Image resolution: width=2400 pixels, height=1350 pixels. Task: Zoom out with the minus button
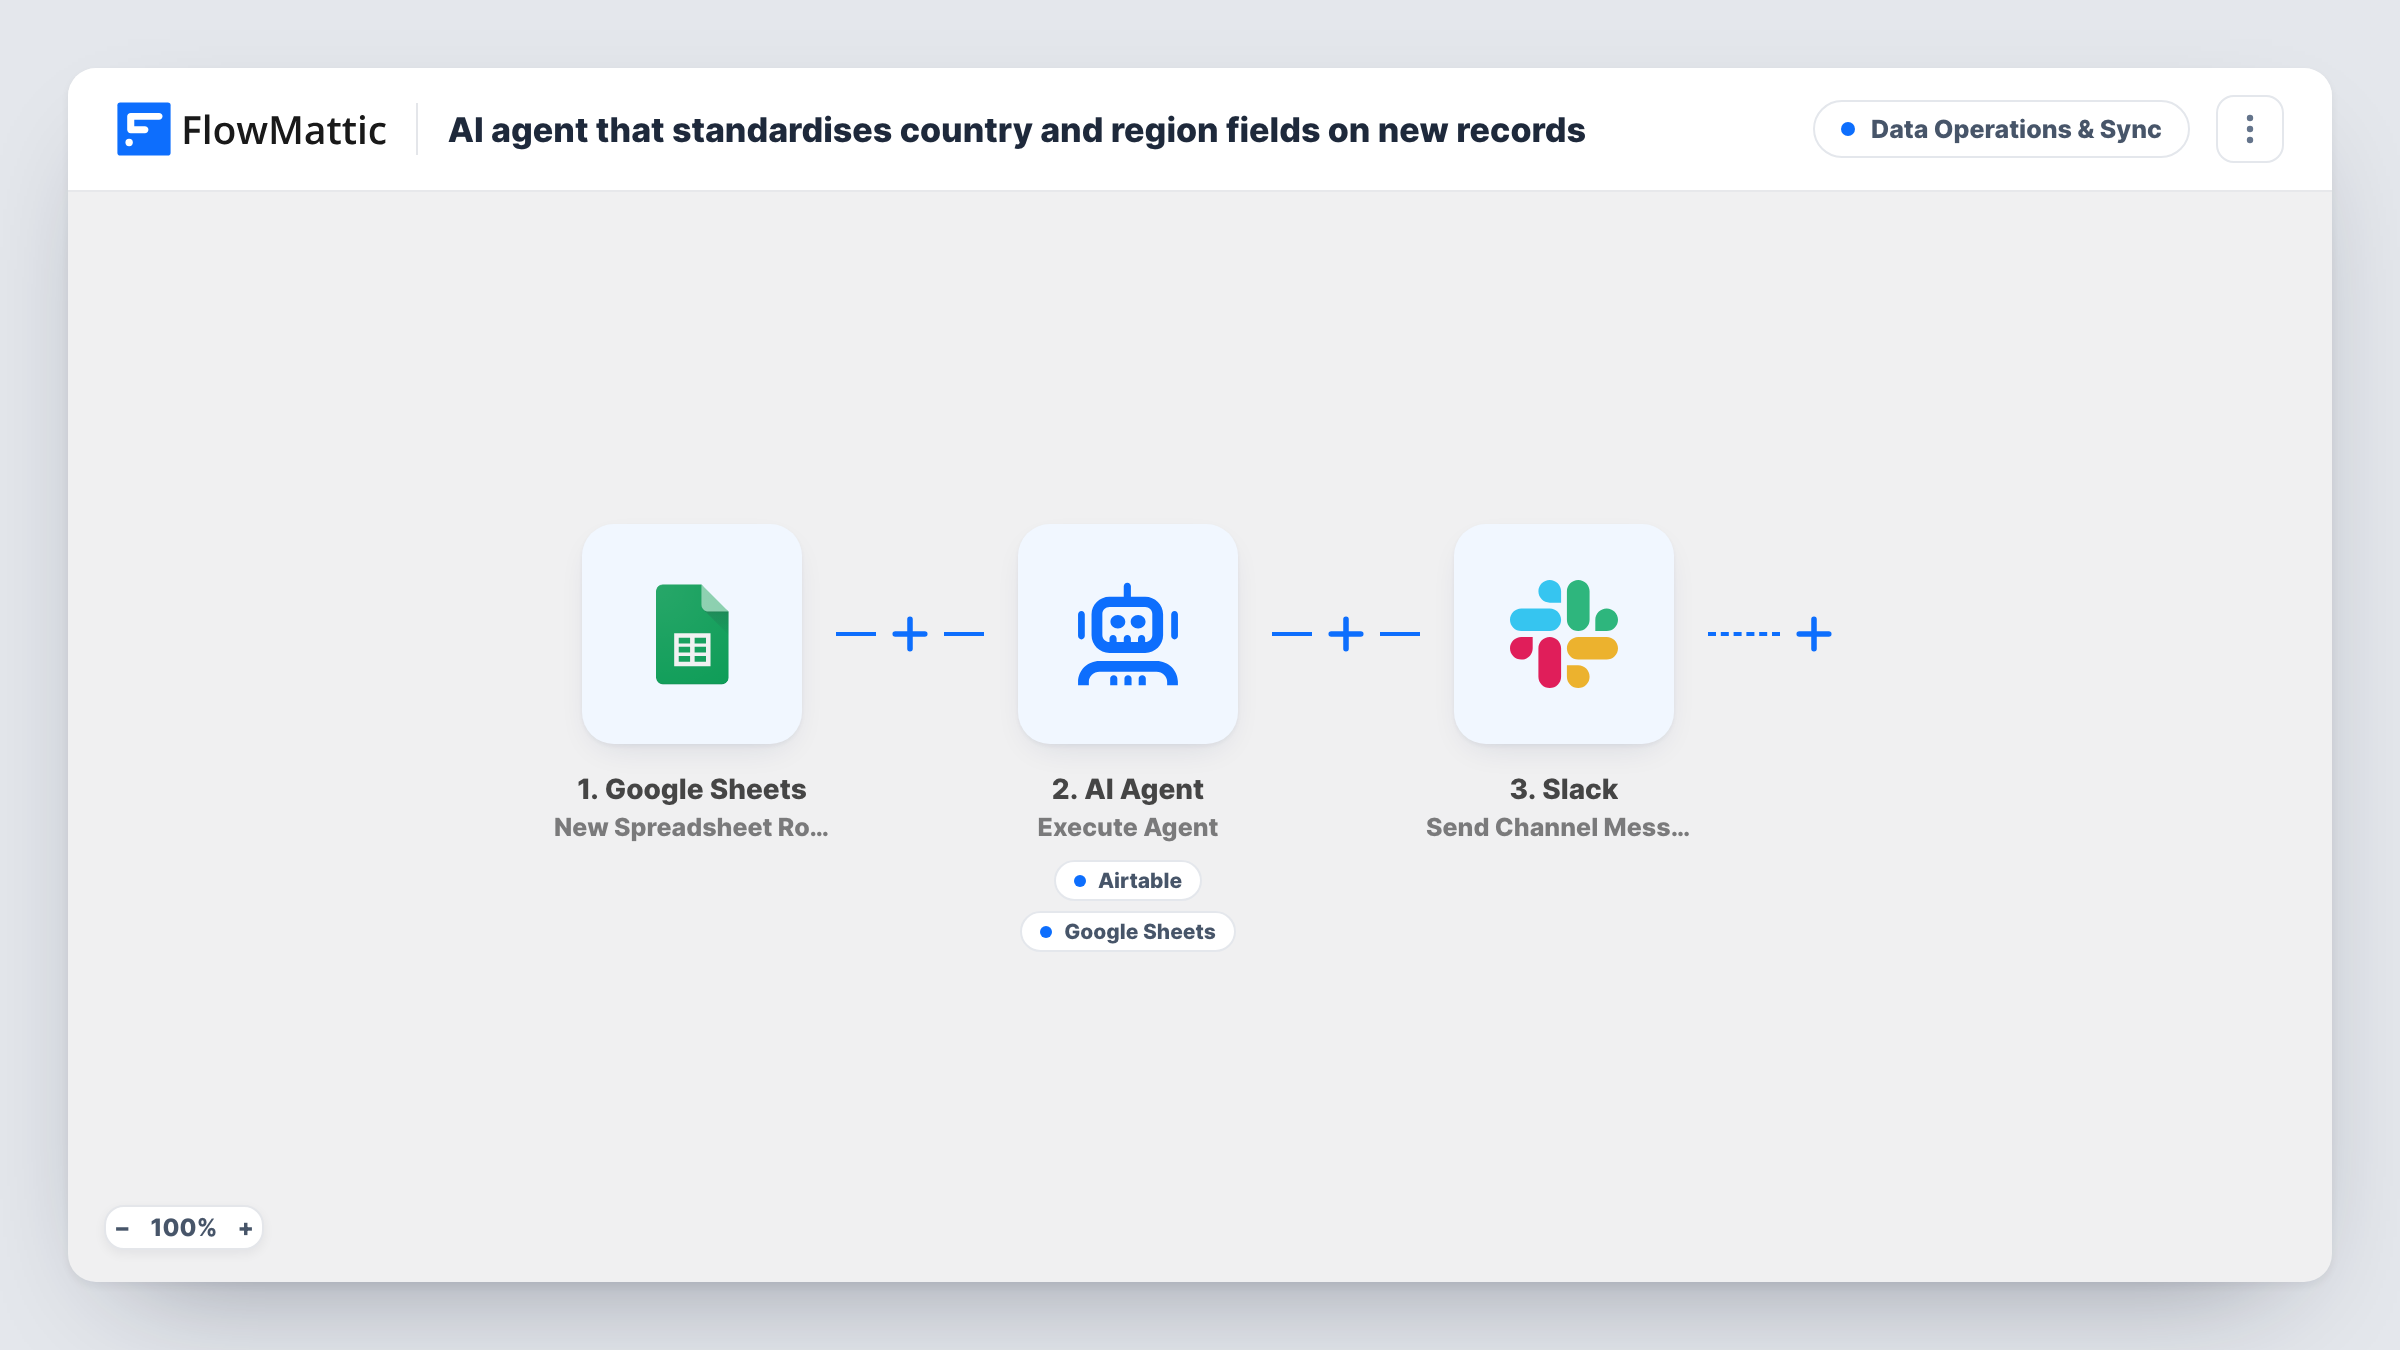123,1228
